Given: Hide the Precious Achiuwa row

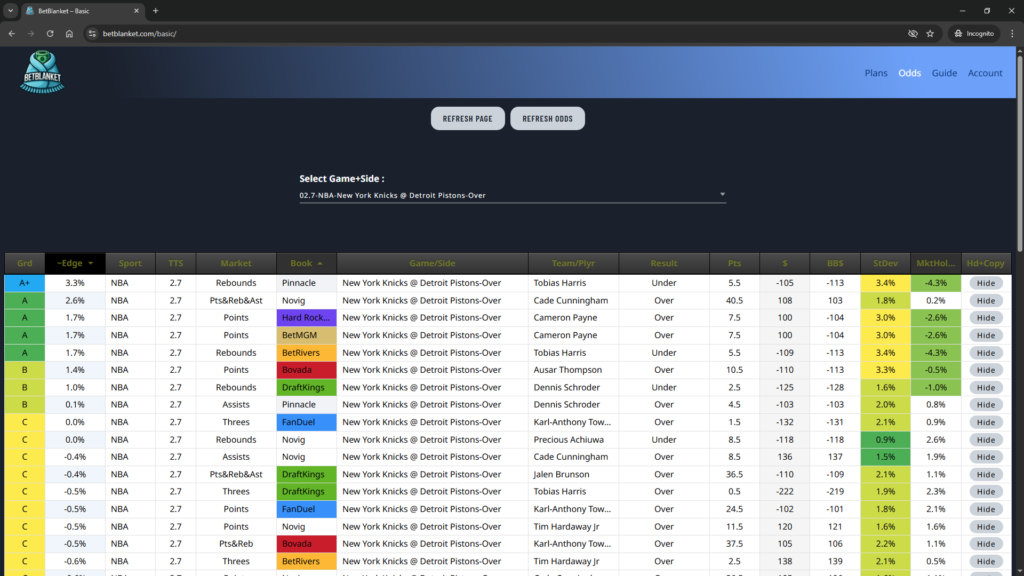Looking at the screenshot, I should pyautogui.click(x=985, y=440).
